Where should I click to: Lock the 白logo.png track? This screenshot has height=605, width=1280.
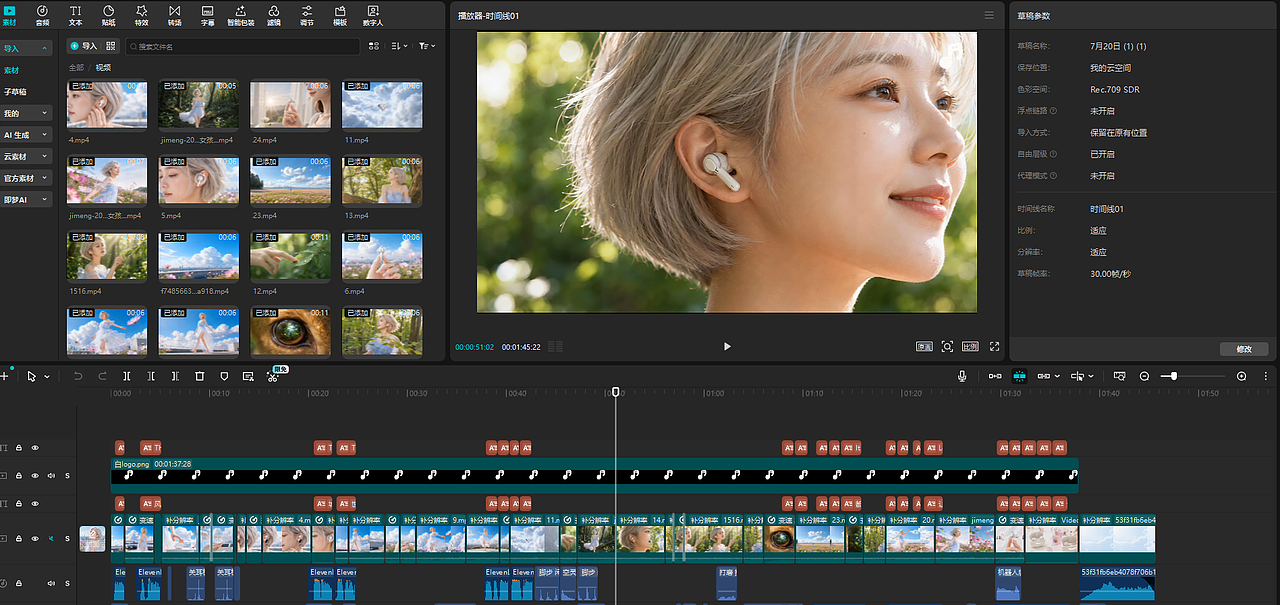tap(18, 475)
